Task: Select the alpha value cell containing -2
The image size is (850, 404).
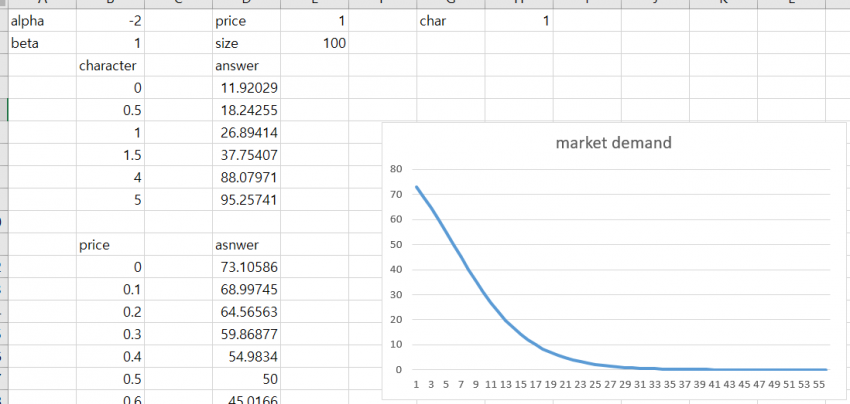Action: pyautogui.click(x=111, y=21)
